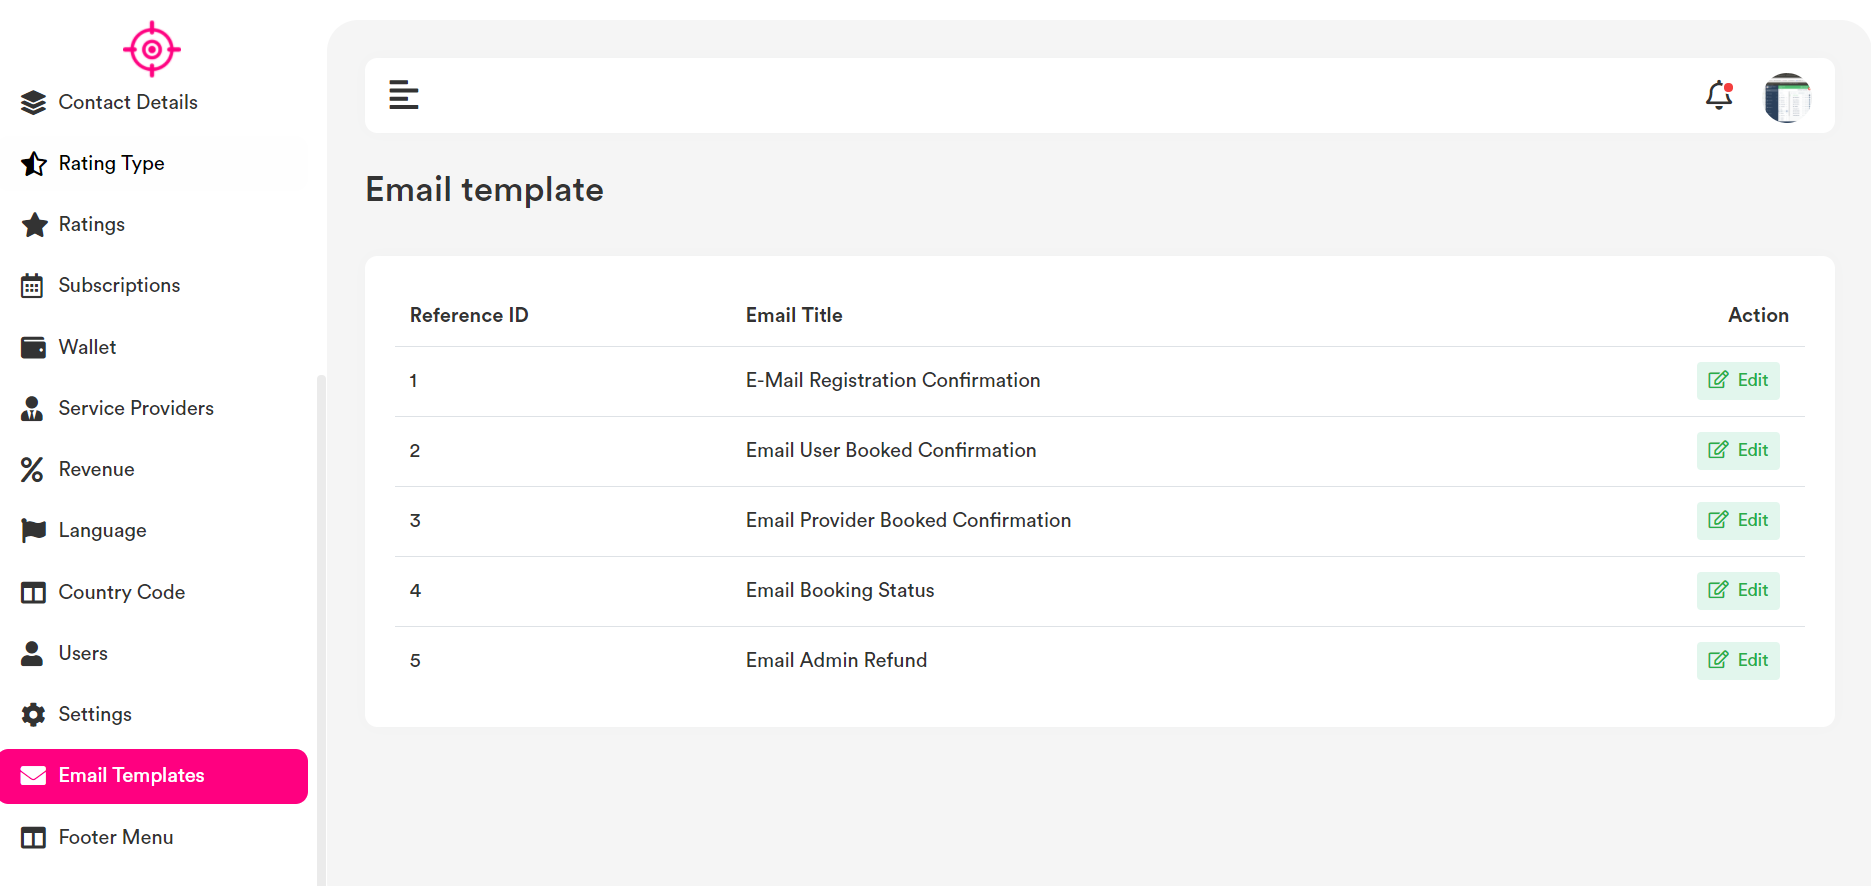This screenshot has width=1871, height=886.
Task: Click the pink target logo
Action: 151,48
